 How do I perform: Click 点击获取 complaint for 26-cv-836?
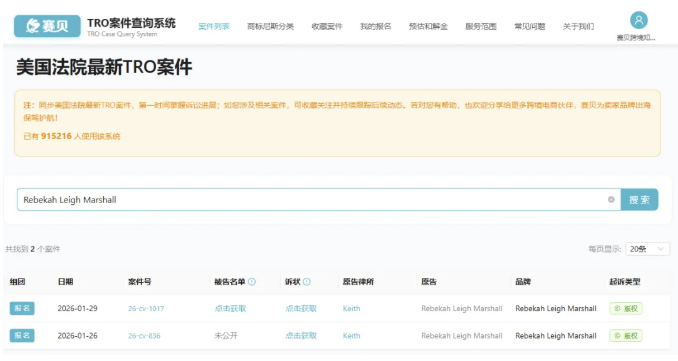[x=301, y=336]
